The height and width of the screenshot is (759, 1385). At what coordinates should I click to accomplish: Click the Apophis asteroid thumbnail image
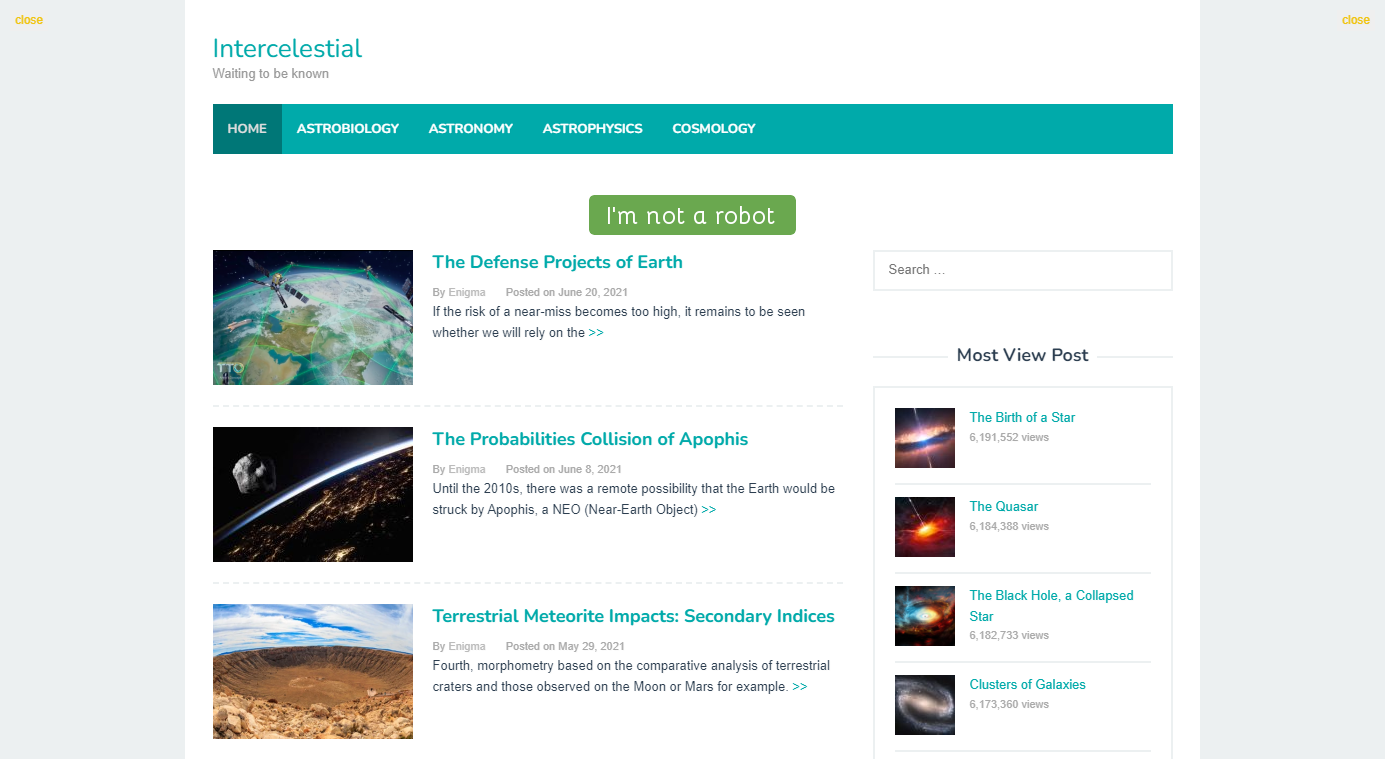coord(313,494)
